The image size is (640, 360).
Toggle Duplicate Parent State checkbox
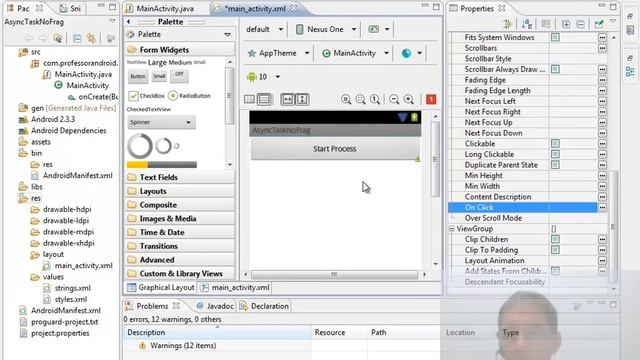555,165
